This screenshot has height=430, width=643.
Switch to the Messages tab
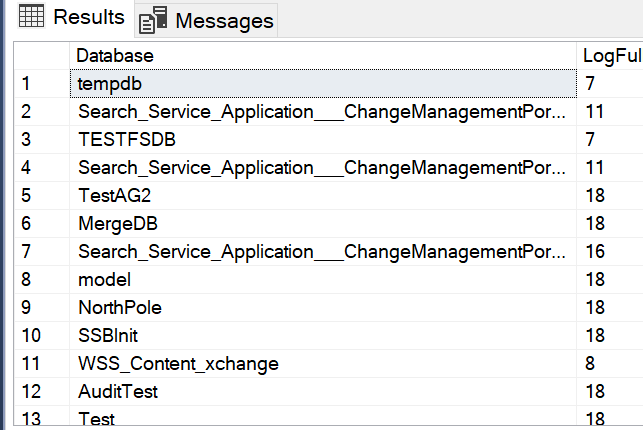(224, 20)
